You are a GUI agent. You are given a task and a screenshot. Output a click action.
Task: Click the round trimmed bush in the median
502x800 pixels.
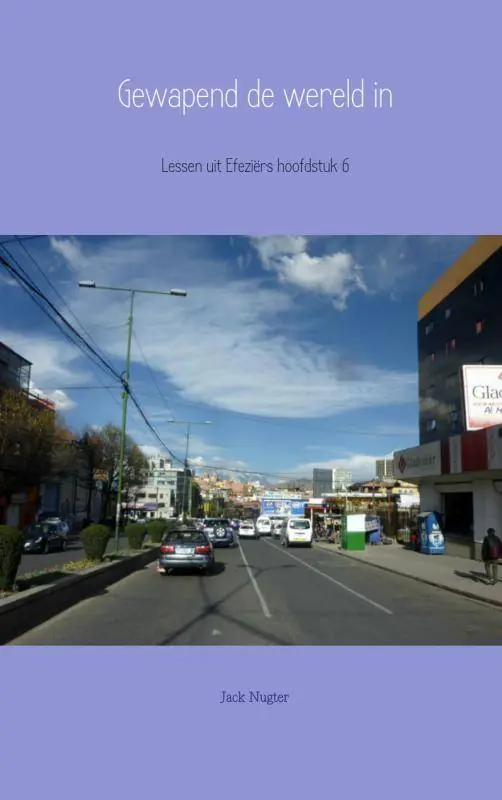pyautogui.click(x=95, y=541)
